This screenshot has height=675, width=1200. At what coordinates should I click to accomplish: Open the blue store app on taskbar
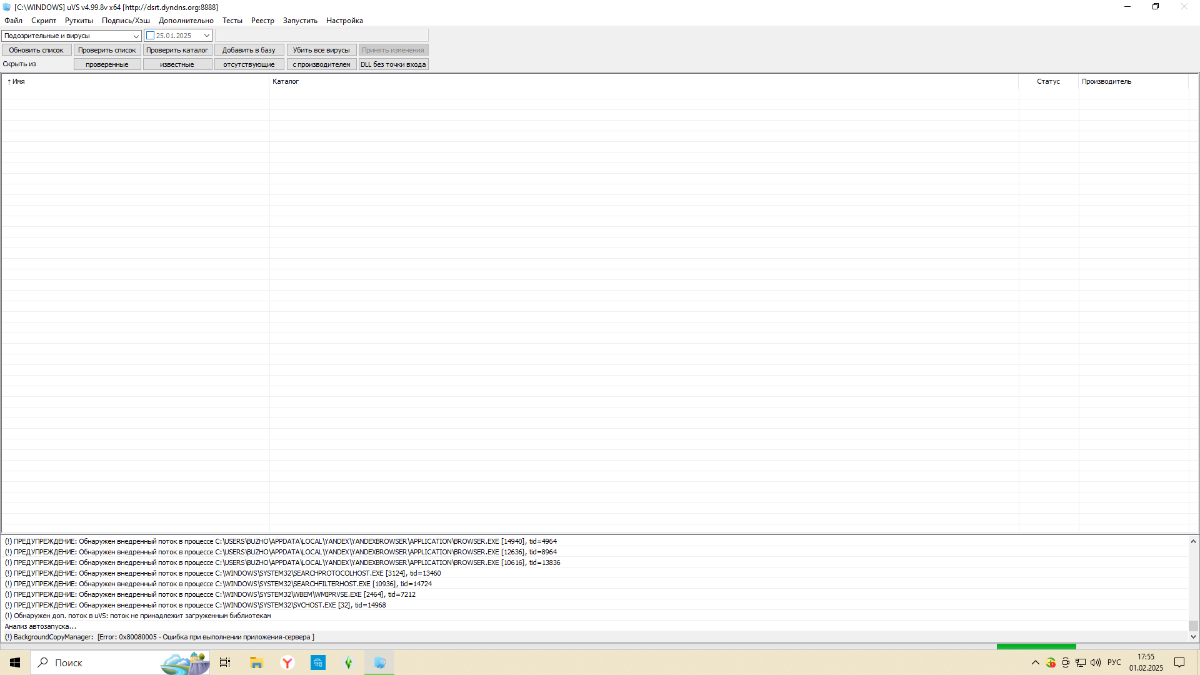tap(317, 662)
